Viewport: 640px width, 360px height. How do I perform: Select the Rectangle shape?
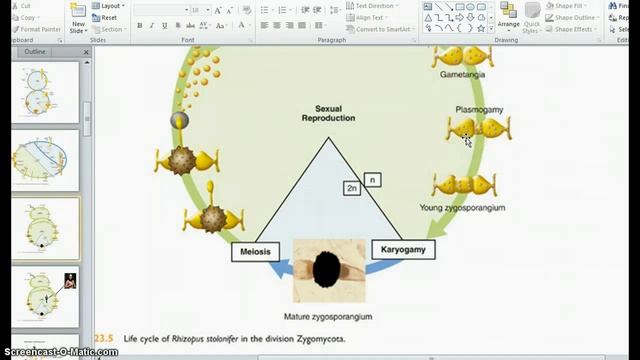(460, 7)
